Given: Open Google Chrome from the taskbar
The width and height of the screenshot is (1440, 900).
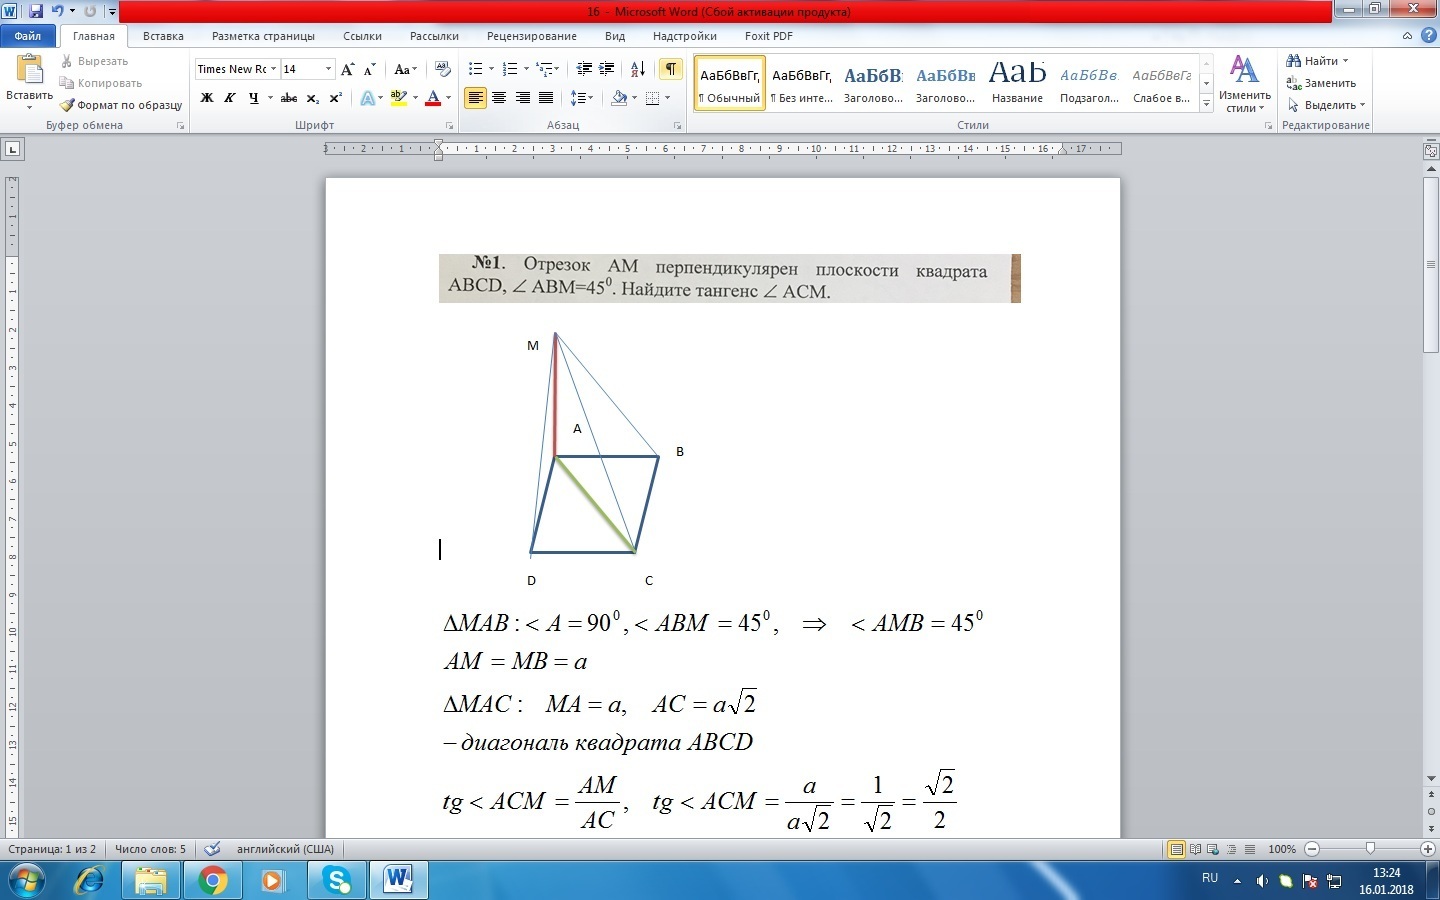Looking at the screenshot, I should (212, 880).
